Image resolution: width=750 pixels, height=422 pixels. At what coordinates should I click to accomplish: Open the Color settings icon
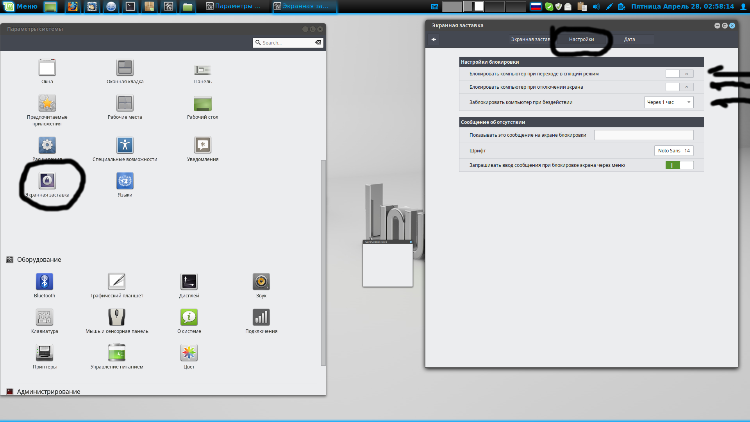189,353
